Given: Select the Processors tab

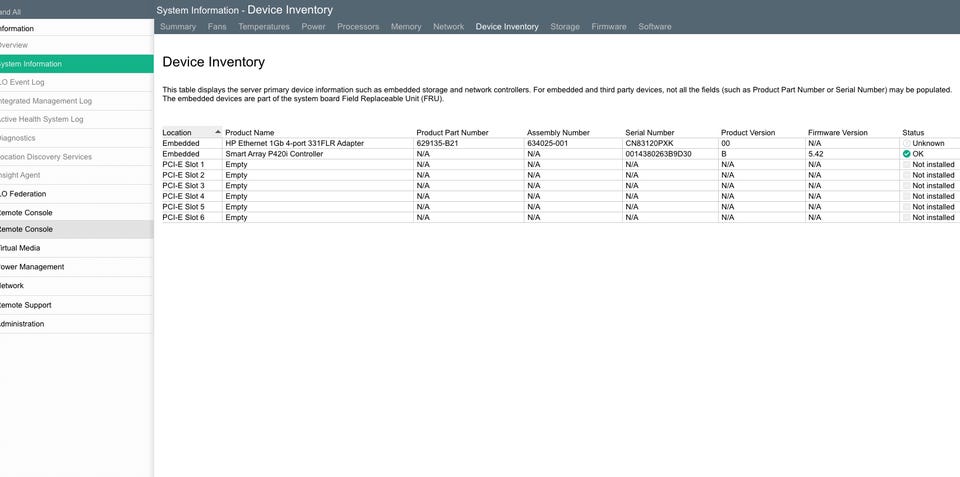Looking at the screenshot, I should point(358,26).
